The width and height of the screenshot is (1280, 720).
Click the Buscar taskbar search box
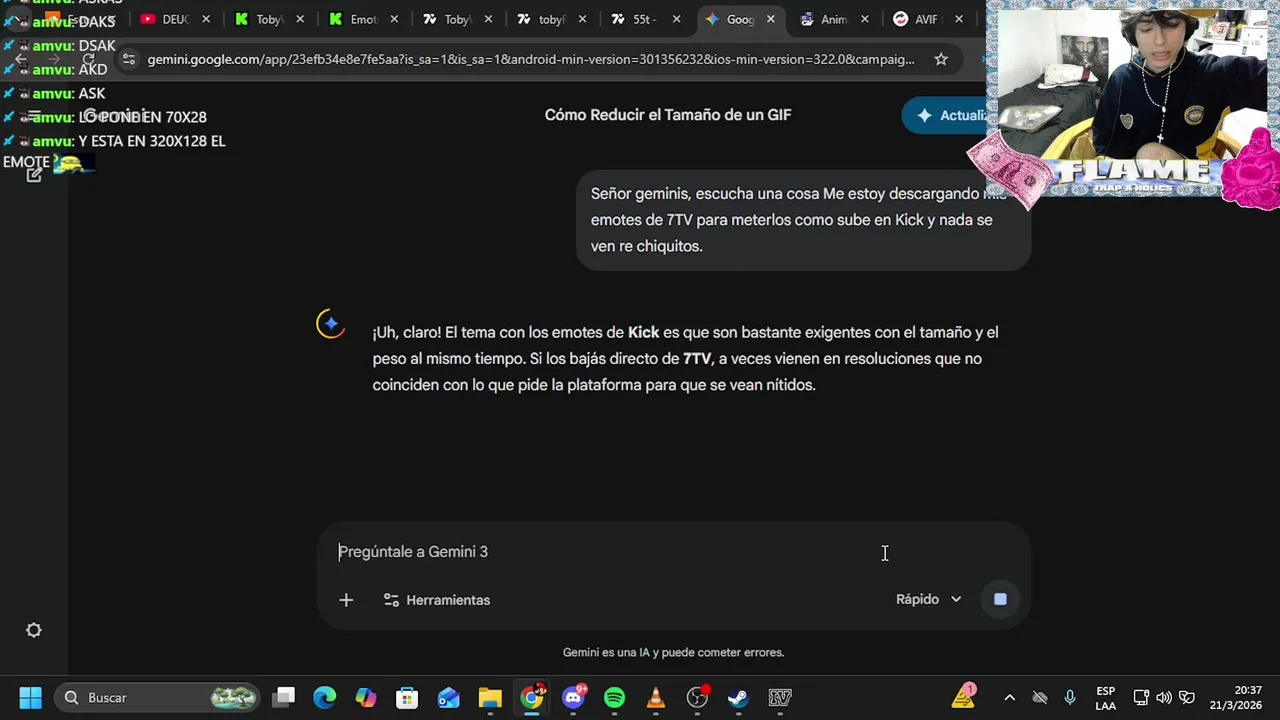point(157,697)
